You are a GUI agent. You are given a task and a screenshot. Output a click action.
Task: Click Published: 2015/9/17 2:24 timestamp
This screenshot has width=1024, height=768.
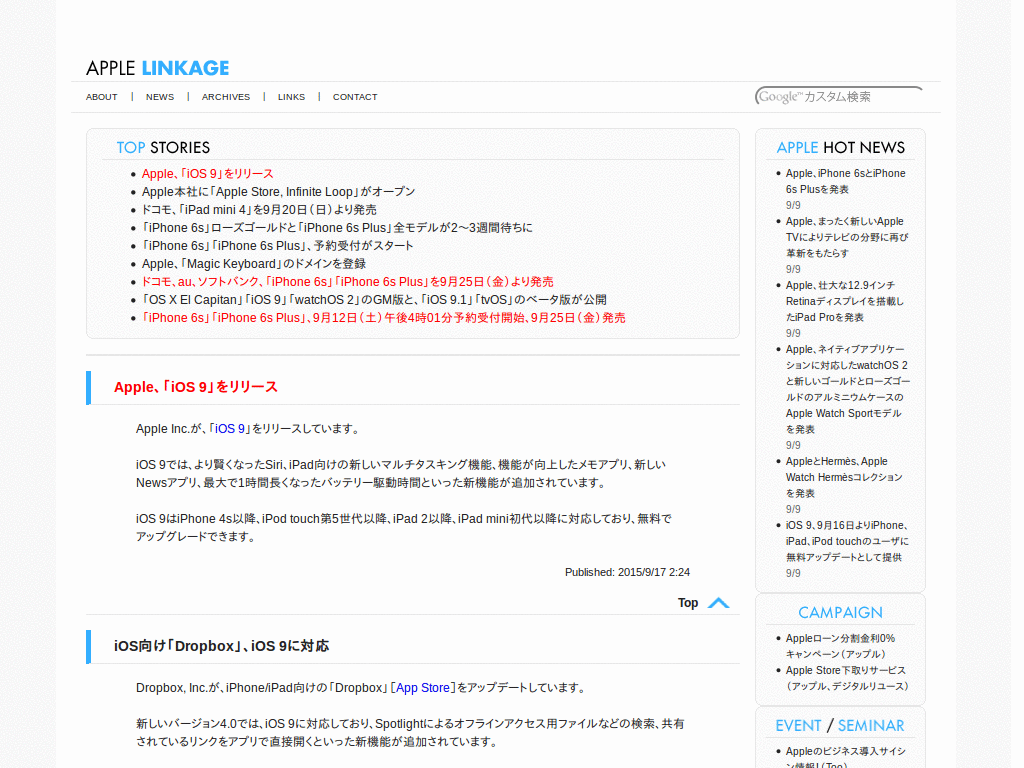[x=627, y=572]
